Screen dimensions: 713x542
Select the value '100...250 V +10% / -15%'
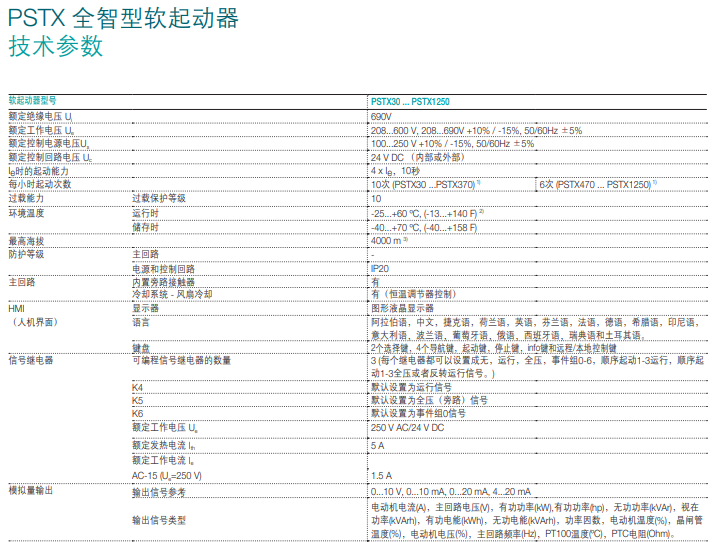point(421,144)
